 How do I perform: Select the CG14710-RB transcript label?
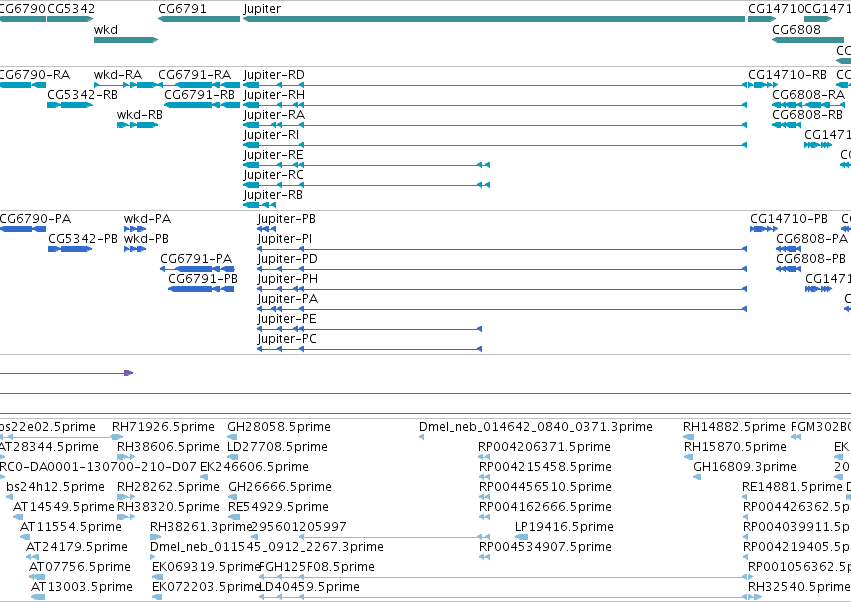coord(788,75)
